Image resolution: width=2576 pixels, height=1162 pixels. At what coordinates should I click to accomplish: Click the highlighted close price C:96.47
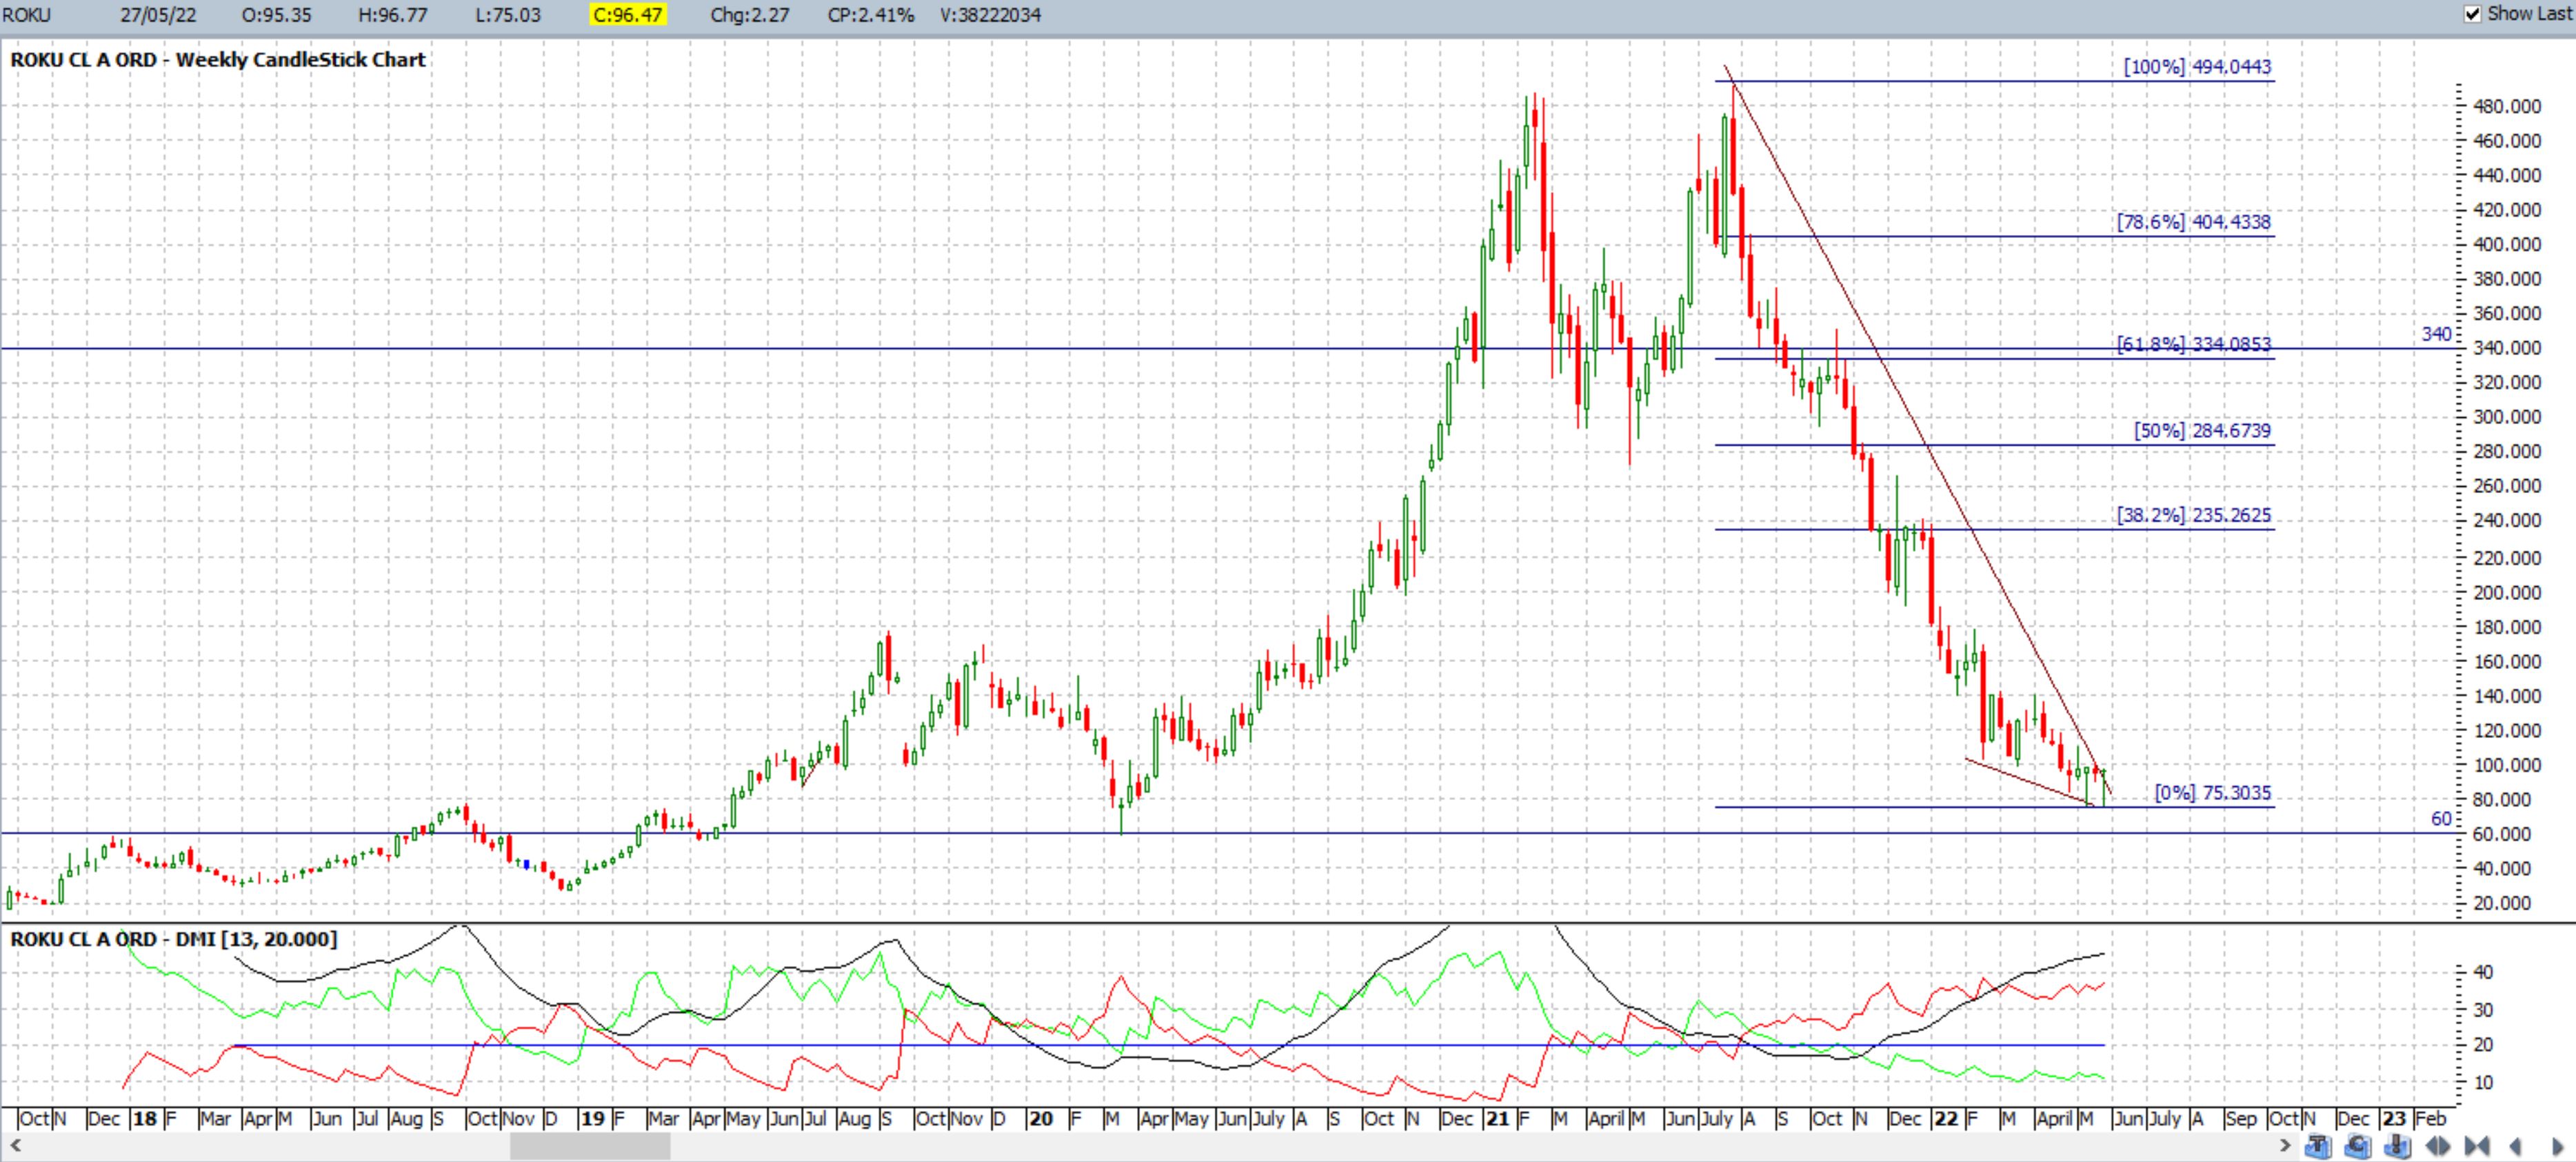[x=627, y=15]
